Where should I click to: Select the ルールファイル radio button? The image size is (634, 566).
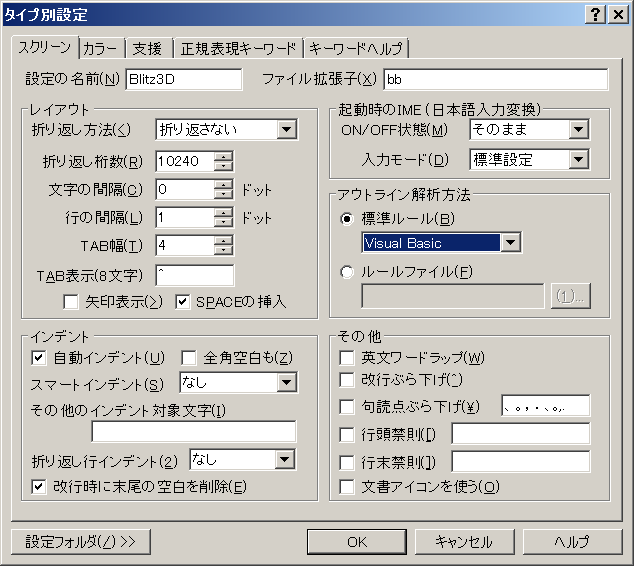point(347,270)
